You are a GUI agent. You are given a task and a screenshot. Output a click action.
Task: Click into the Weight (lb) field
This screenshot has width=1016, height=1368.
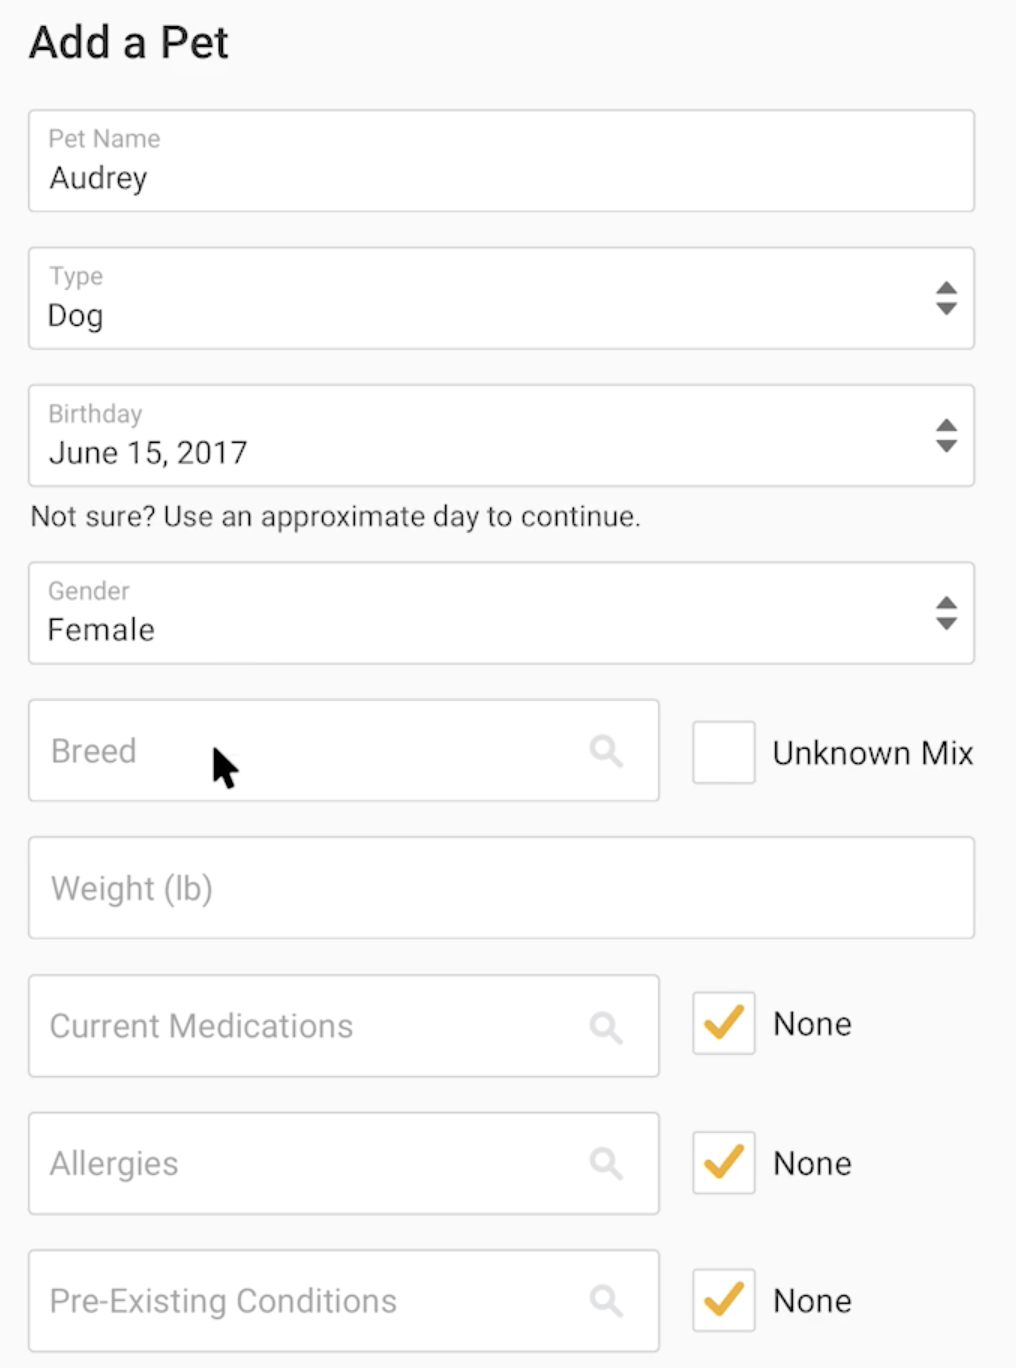pyautogui.click(x=500, y=888)
